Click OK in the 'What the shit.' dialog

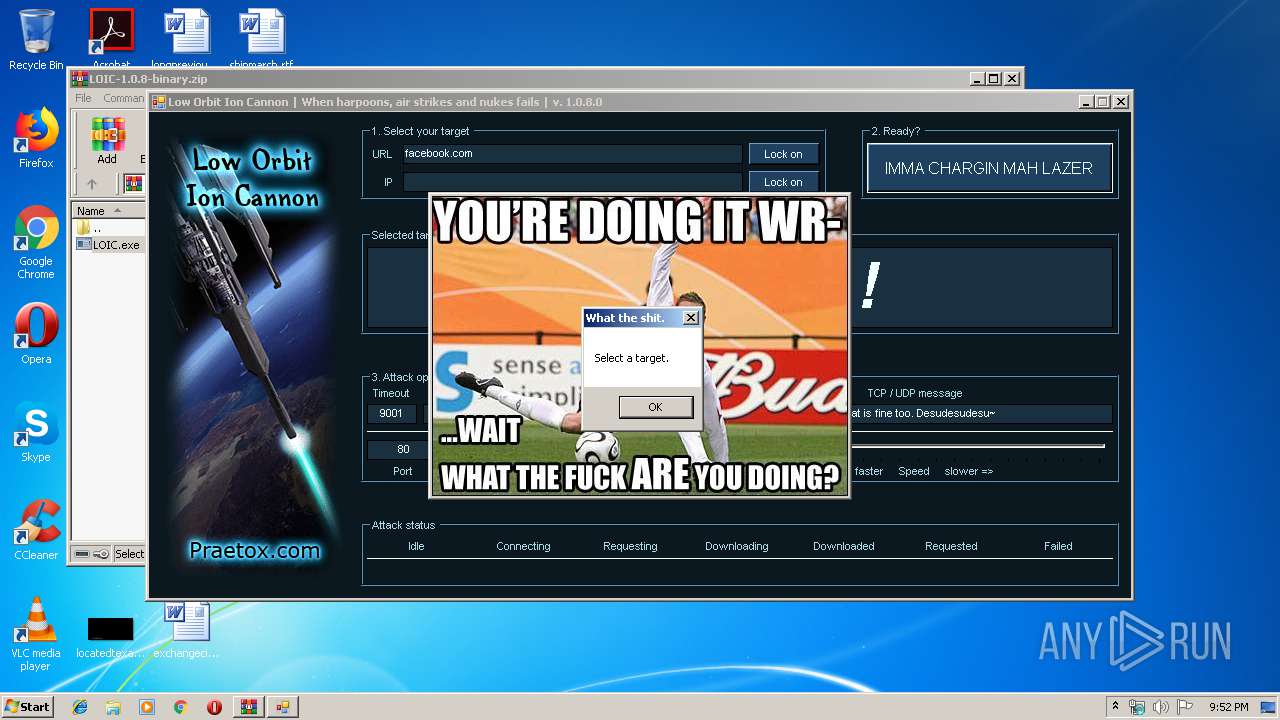click(655, 407)
